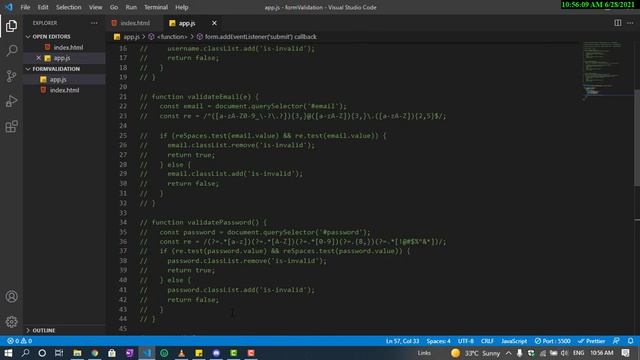Change Spaces: 4 indentation setting
Image resolution: width=640 pixels, height=360 pixels.
point(438,341)
